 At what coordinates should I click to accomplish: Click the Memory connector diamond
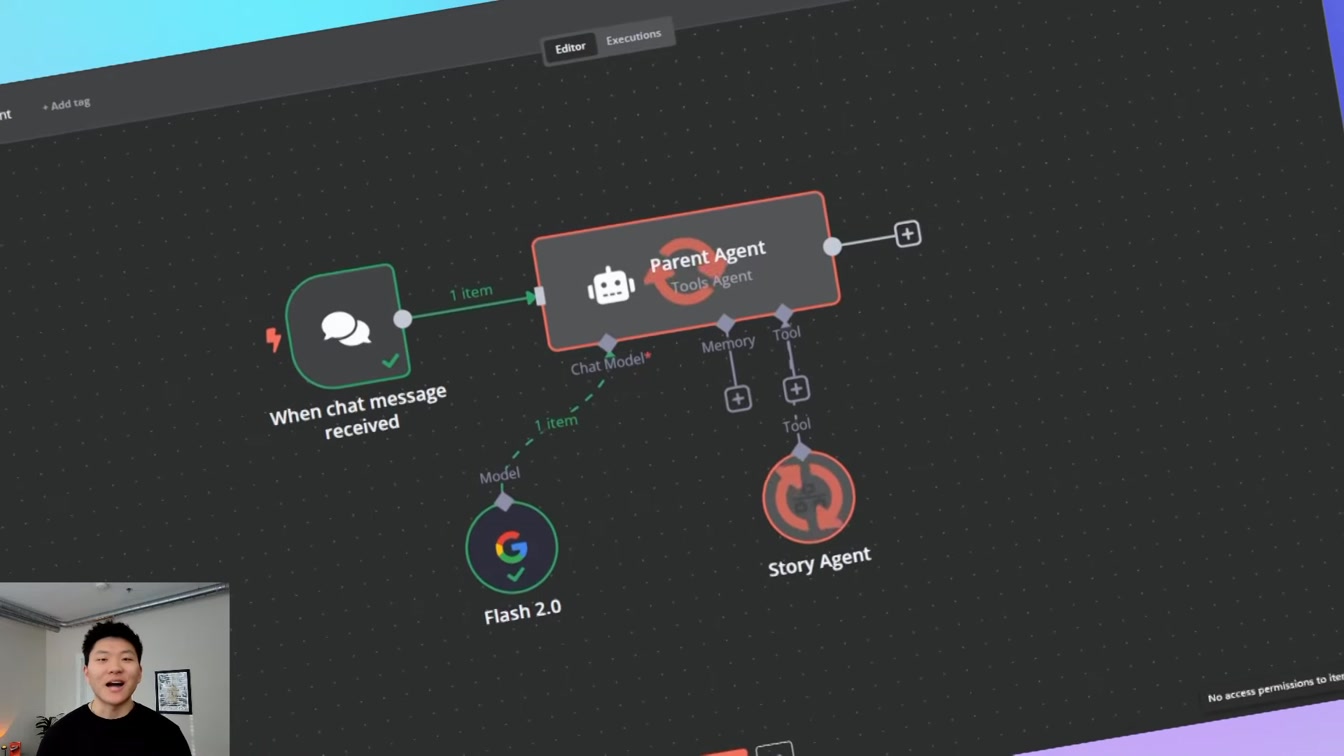[x=726, y=323]
